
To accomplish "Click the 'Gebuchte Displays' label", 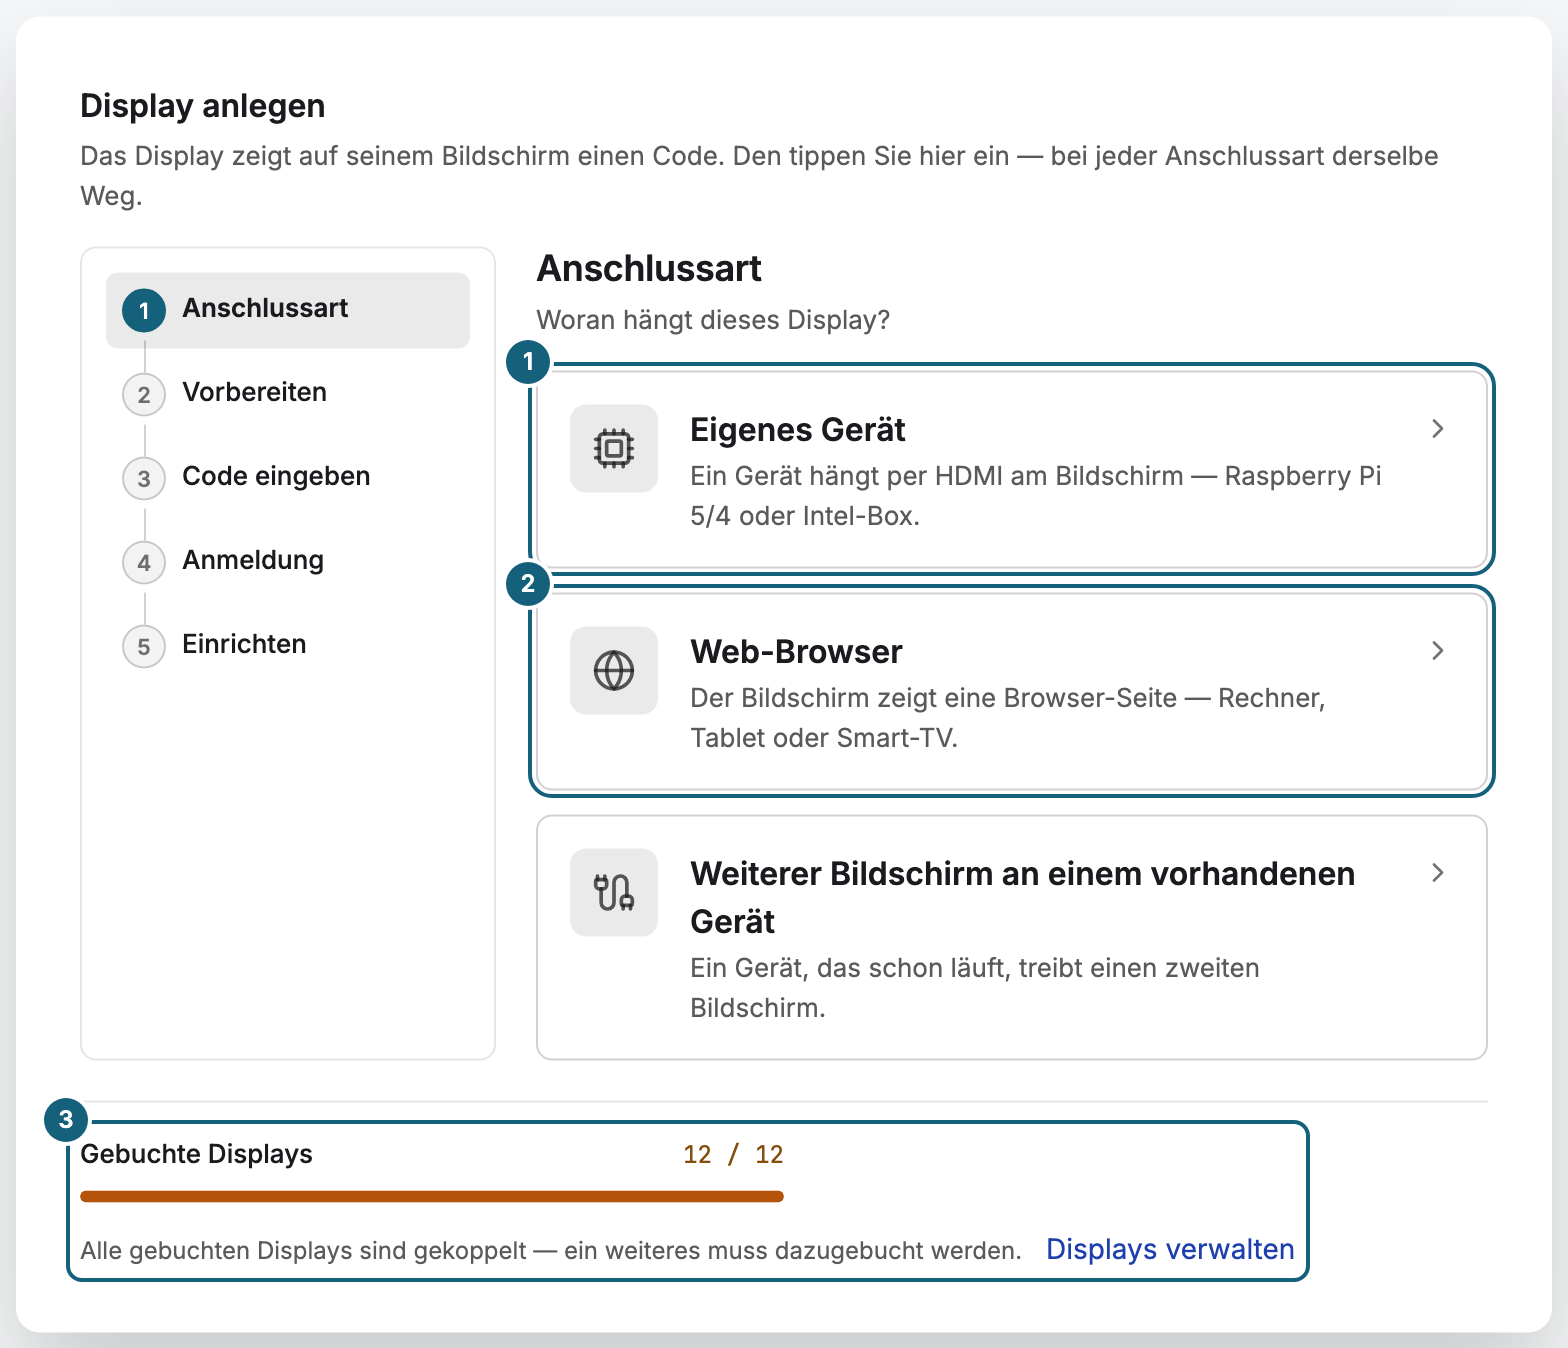I will pos(197,1154).
